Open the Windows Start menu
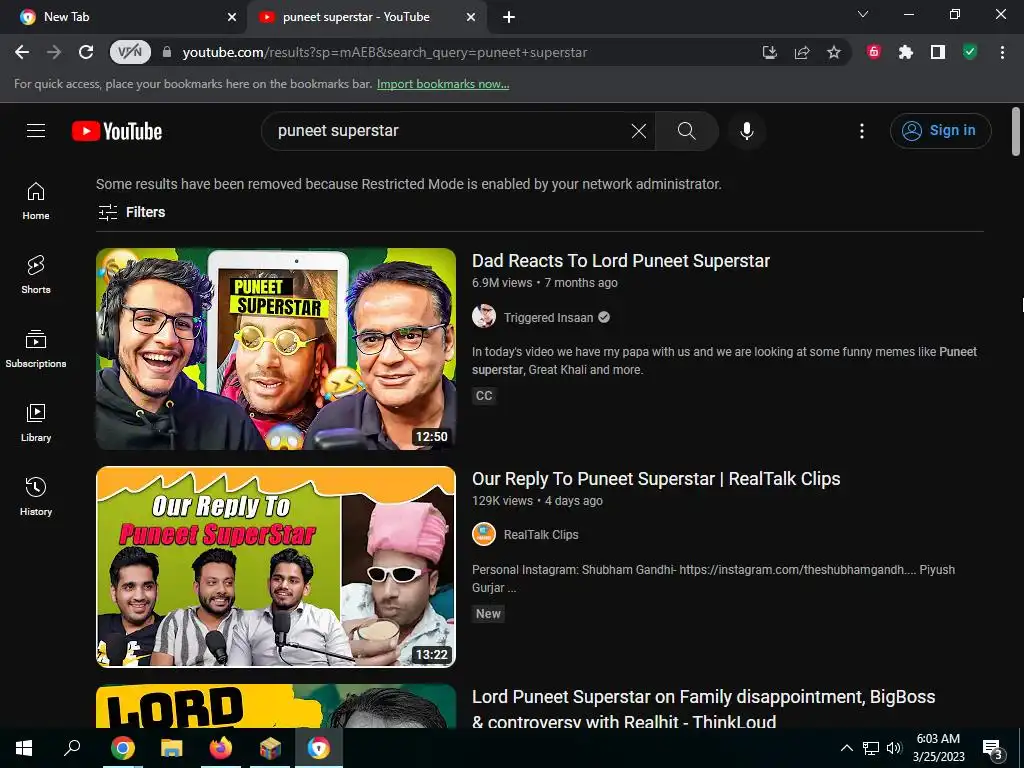1024x768 pixels. coord(24,748)
